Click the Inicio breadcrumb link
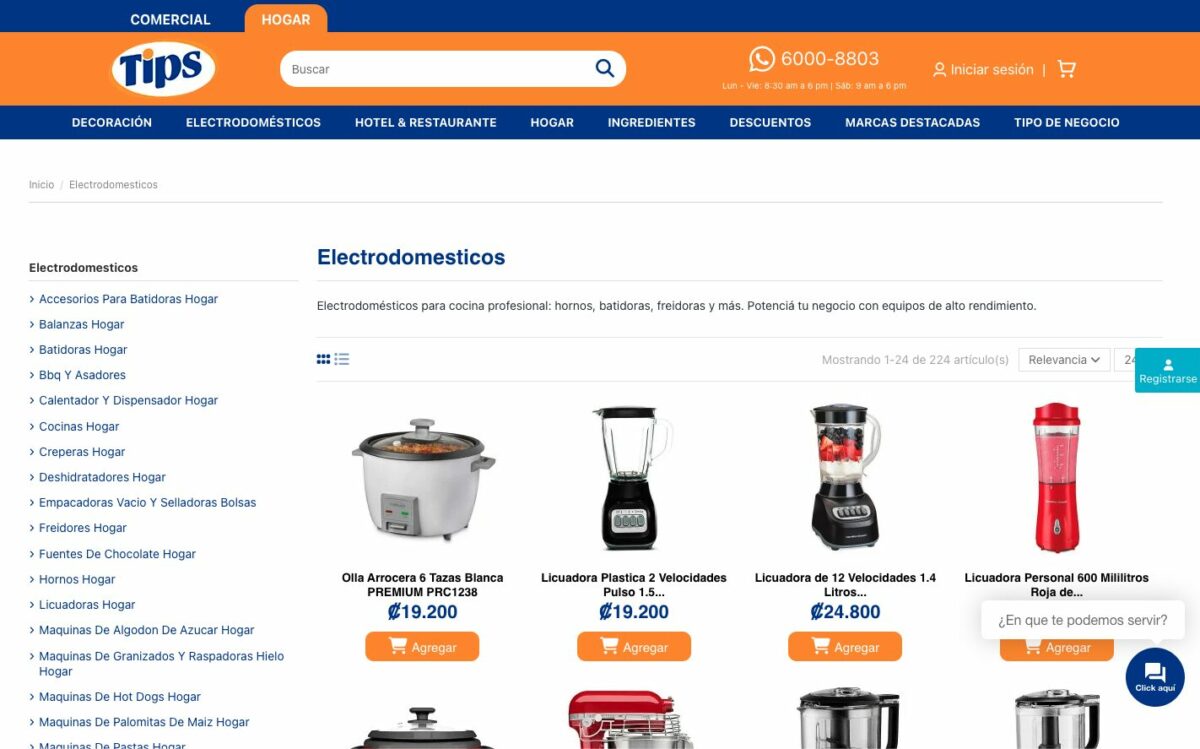 pos(41,185)
